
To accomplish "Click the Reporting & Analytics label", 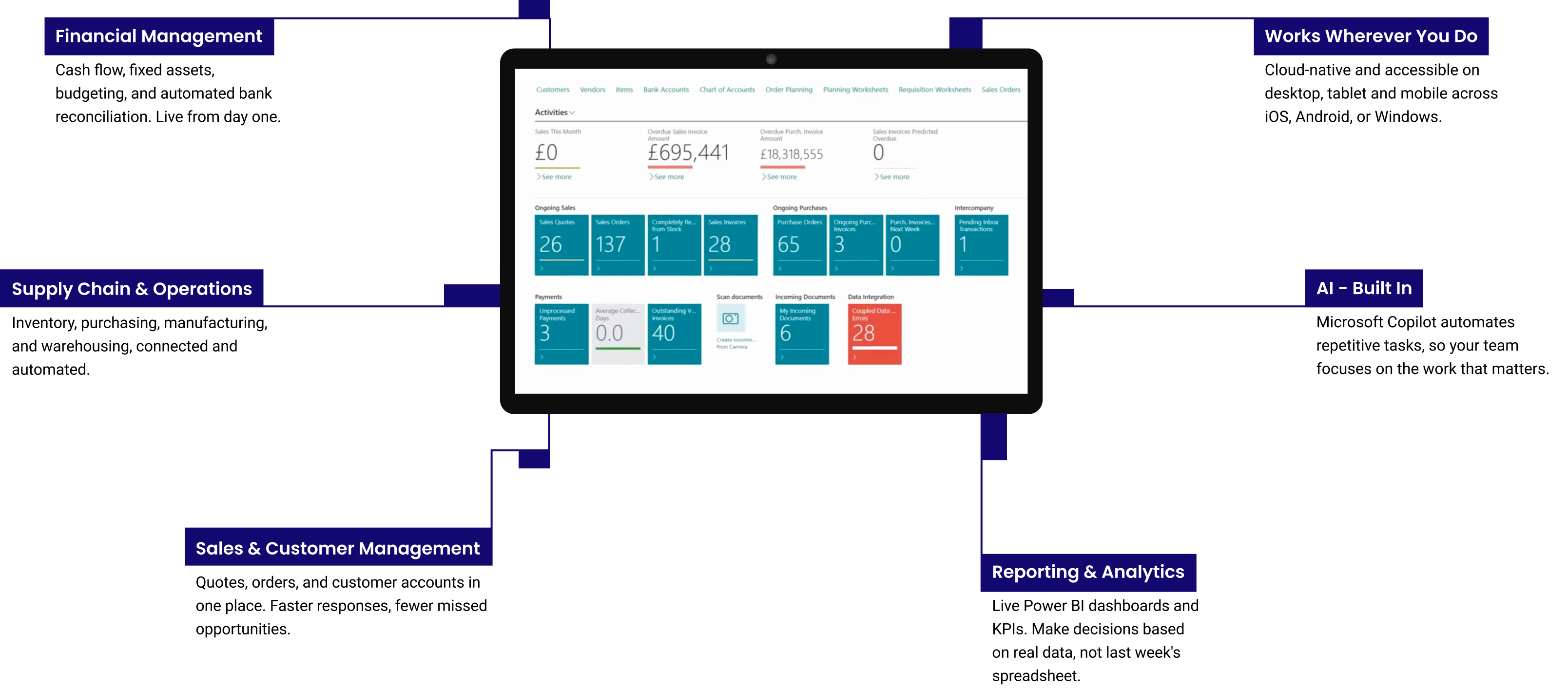I will [1088, 572].
